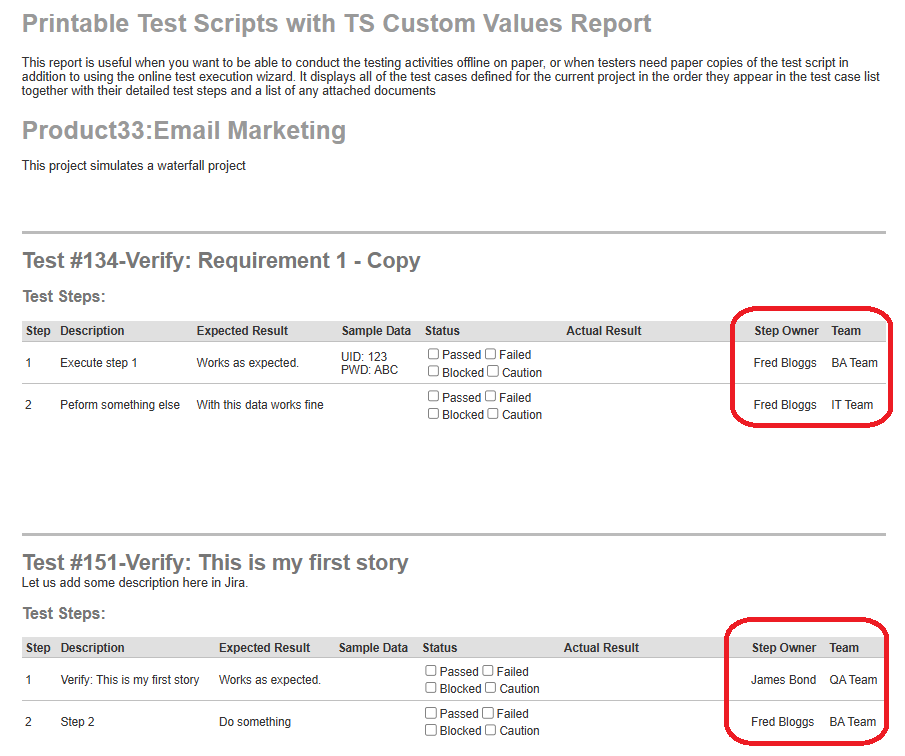Image resolution: width=905 pixels, height=756 pixels.
Task: Click the Product33:Email Marketing project title
Action: pos(184,131)
